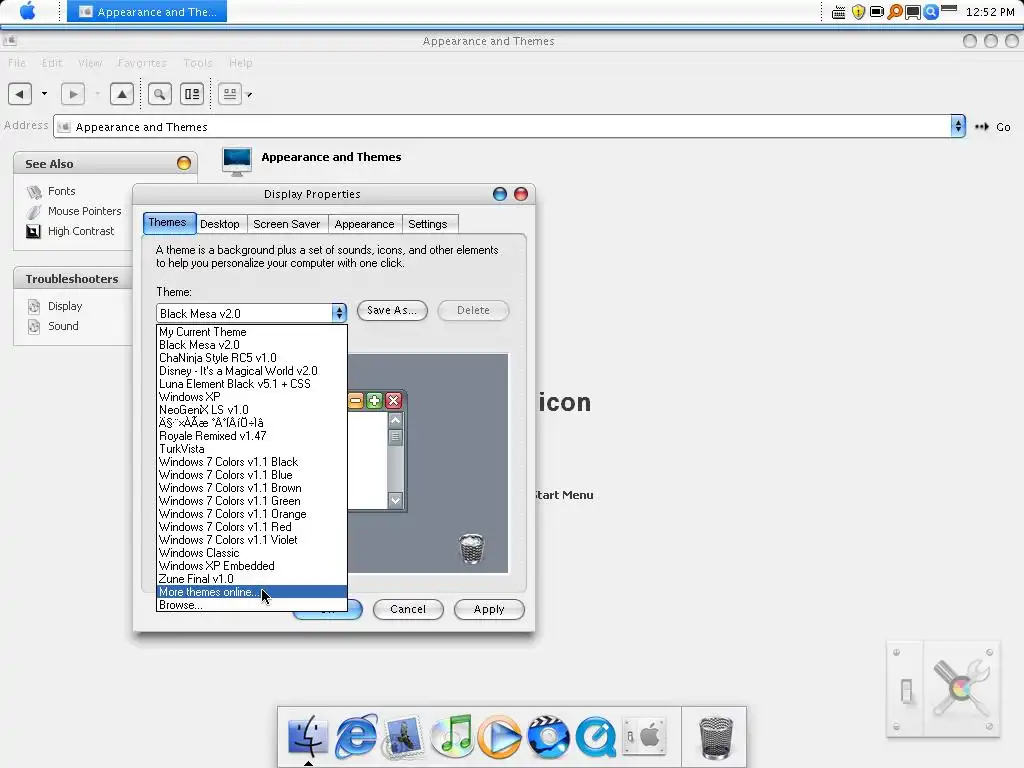Open the Display troubleshooter

click(x=65, y=306)
